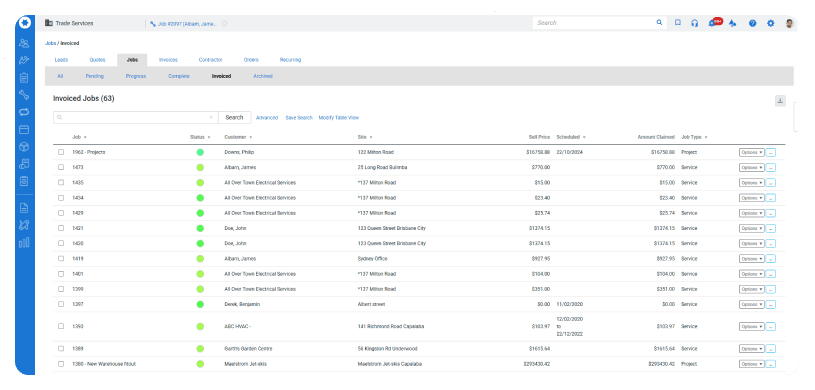Viewport: 815px width, 390px height.
Task: Switch to the Contractor tab
Action: [x=211, y=60]
